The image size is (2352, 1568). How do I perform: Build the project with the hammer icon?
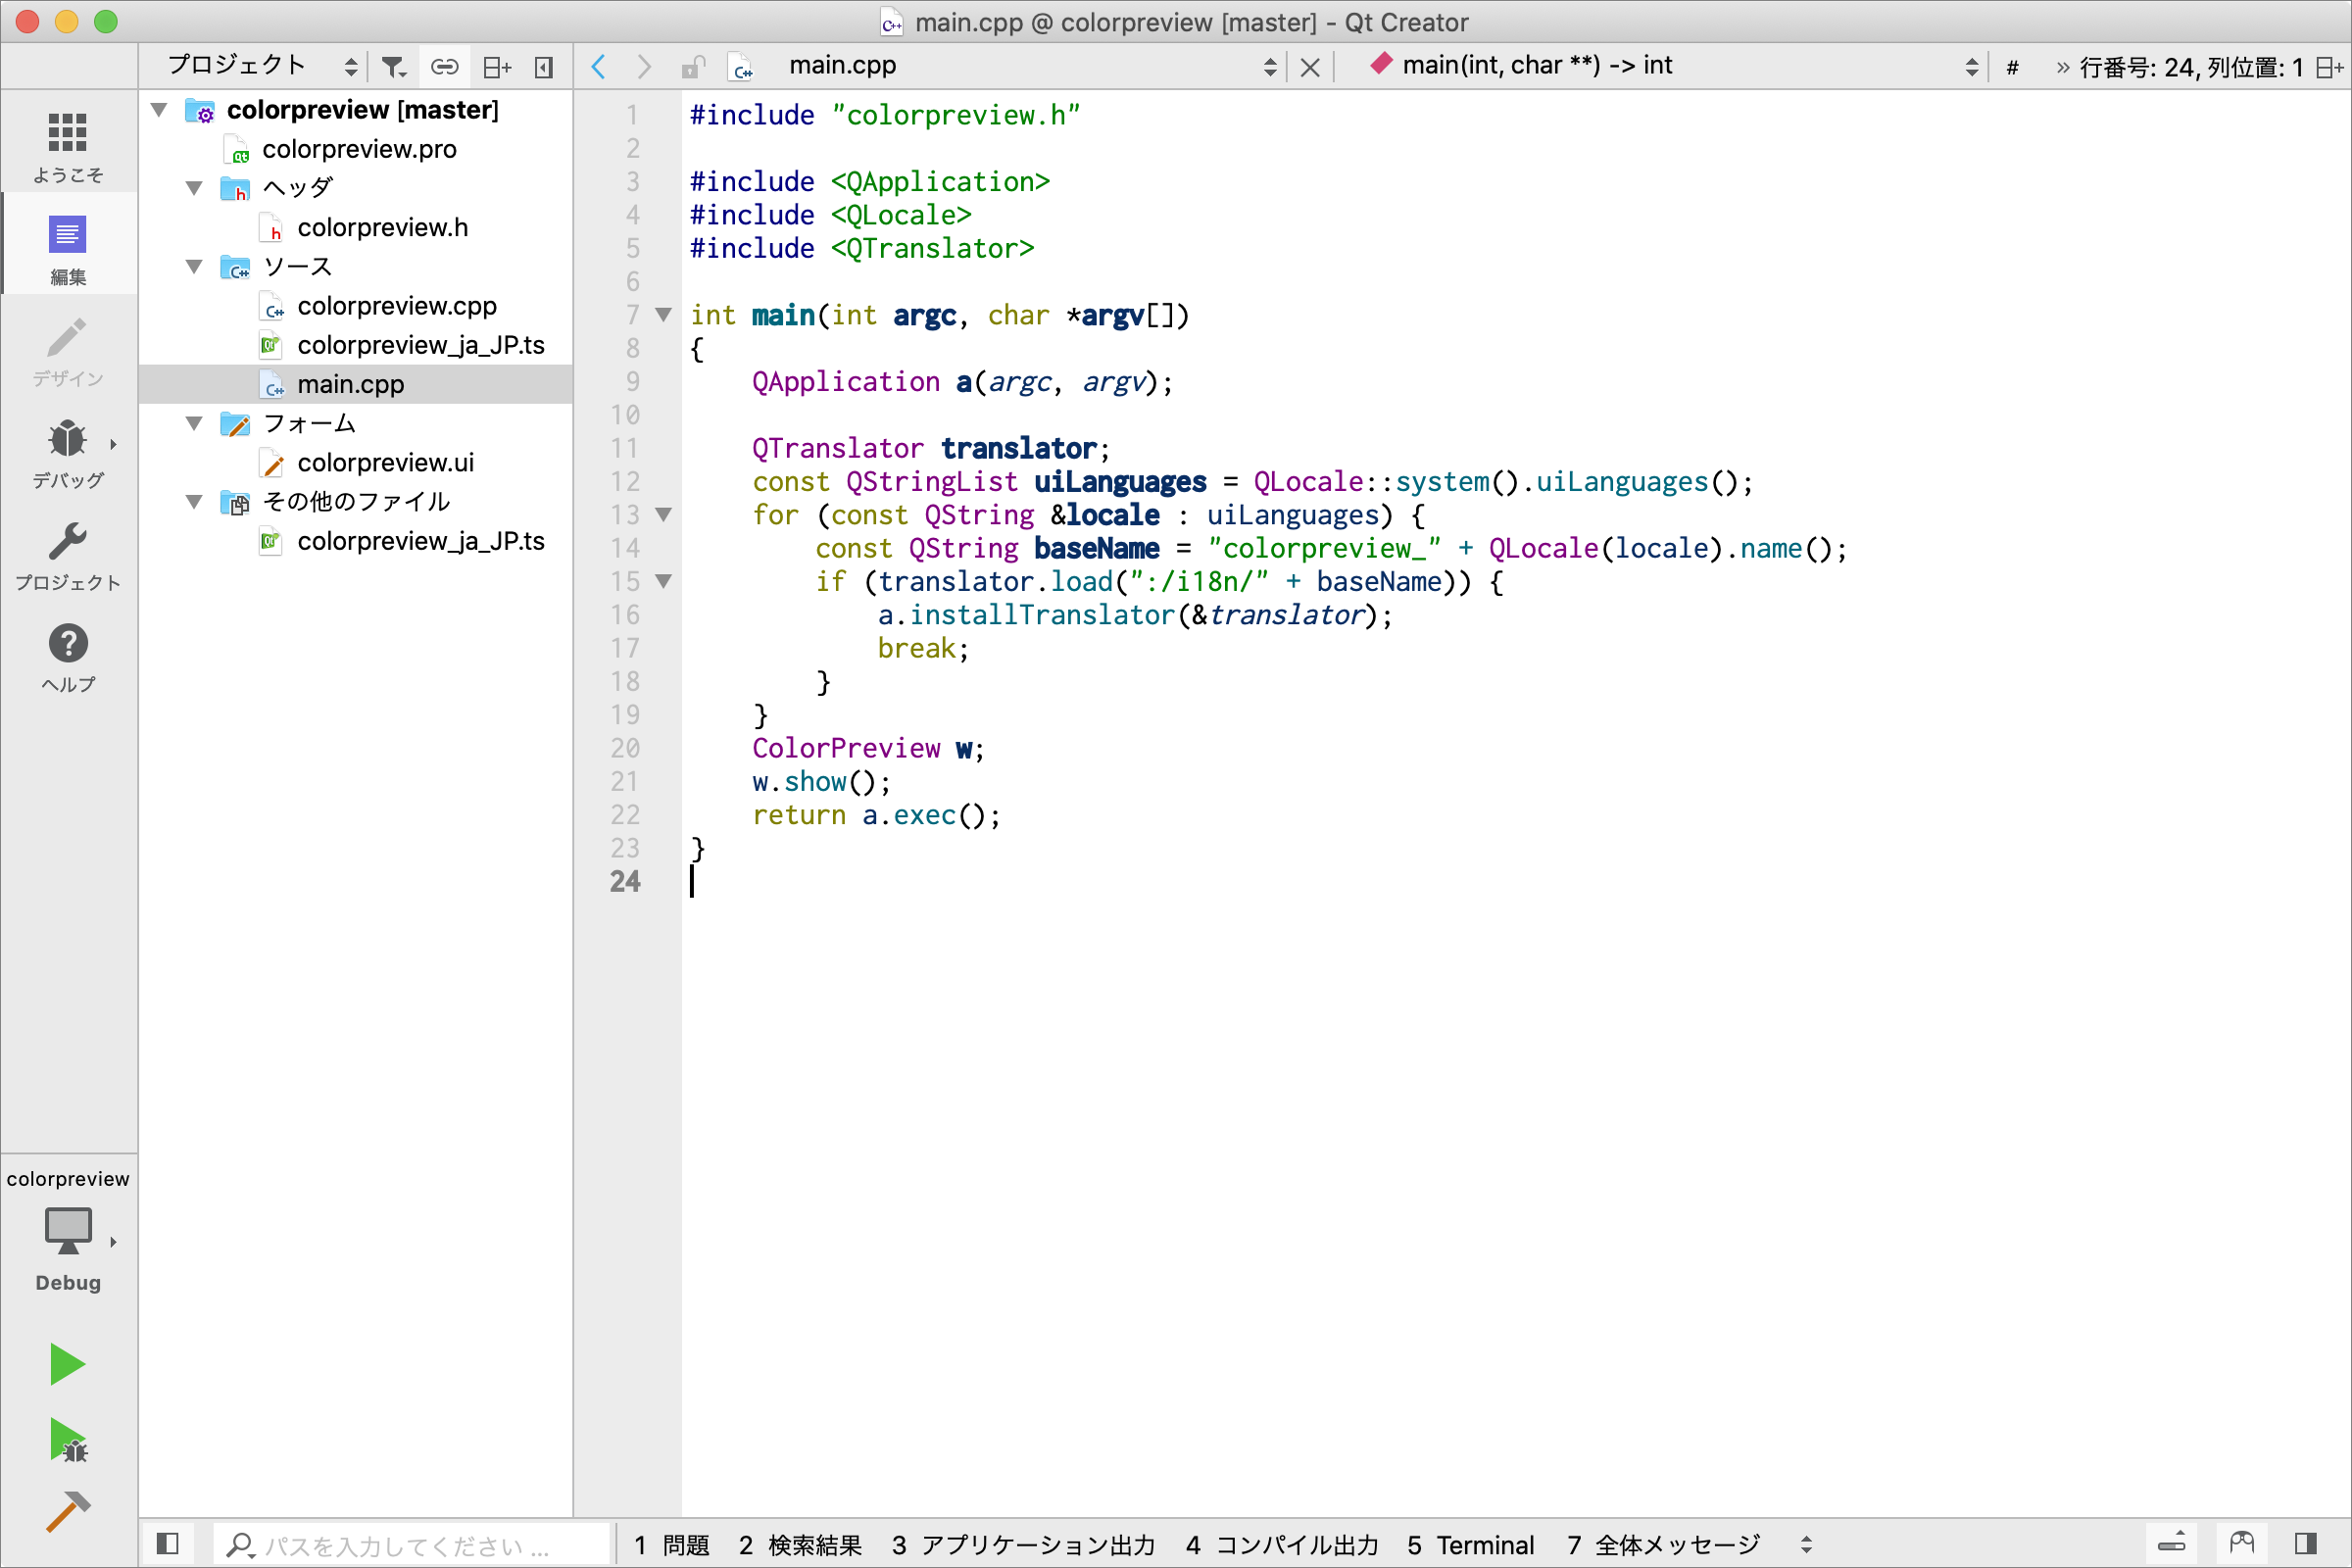[x=67, y=1511]
